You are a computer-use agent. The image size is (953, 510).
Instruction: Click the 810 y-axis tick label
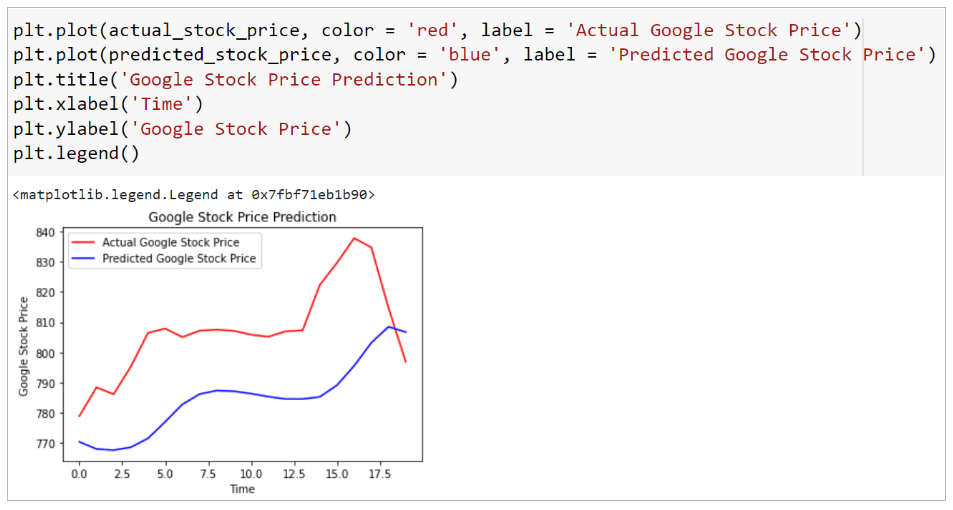[46, 323]
